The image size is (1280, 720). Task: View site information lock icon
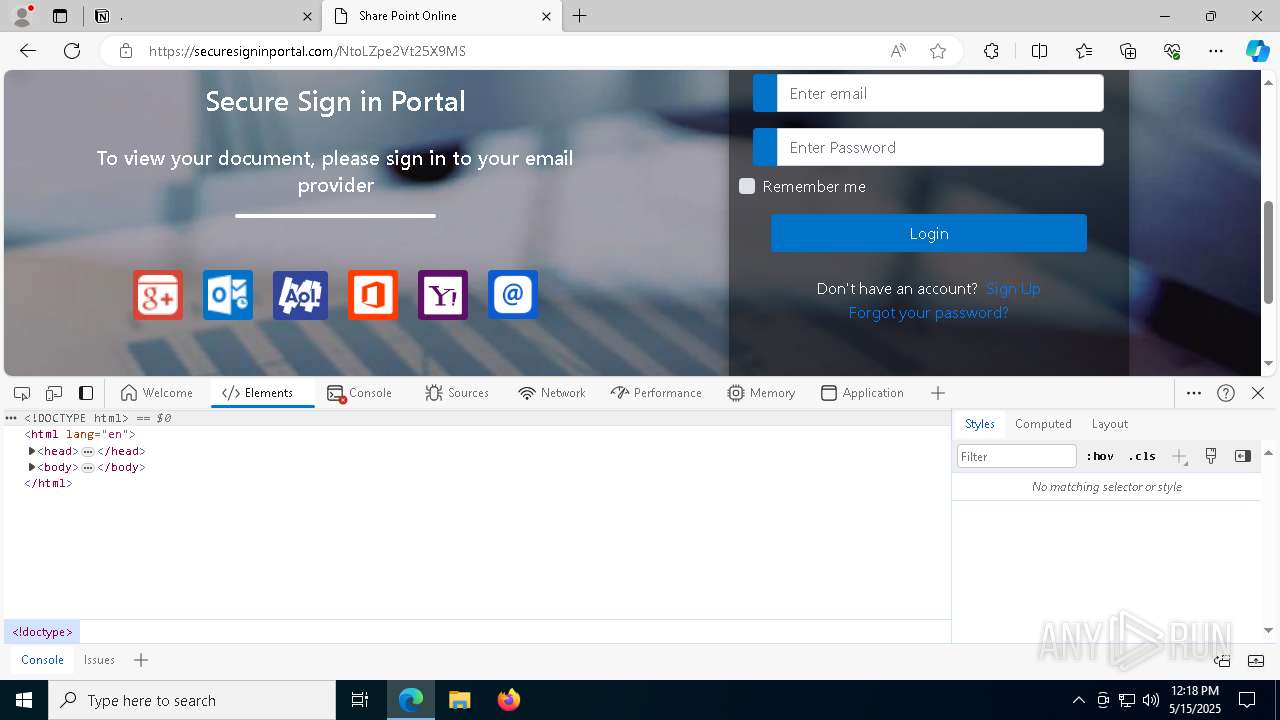[x=126, y=51]
